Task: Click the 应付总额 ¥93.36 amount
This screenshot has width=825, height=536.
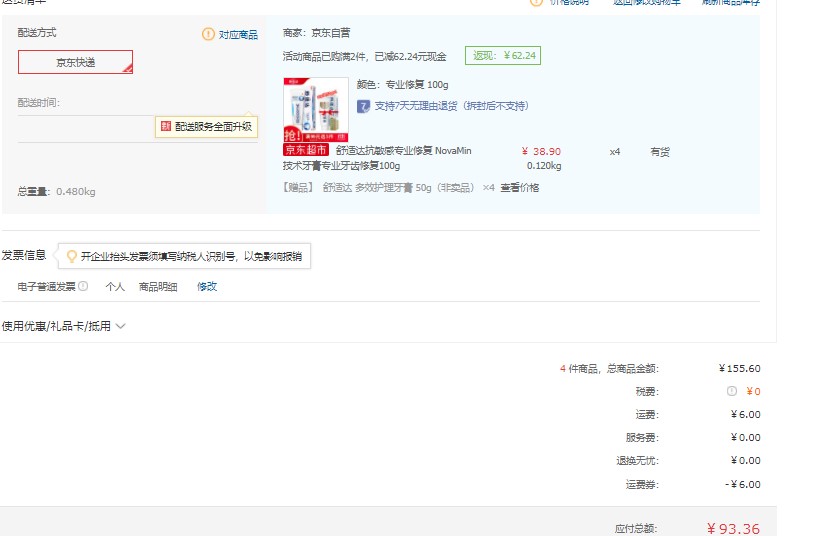Action: coord(733,528)
